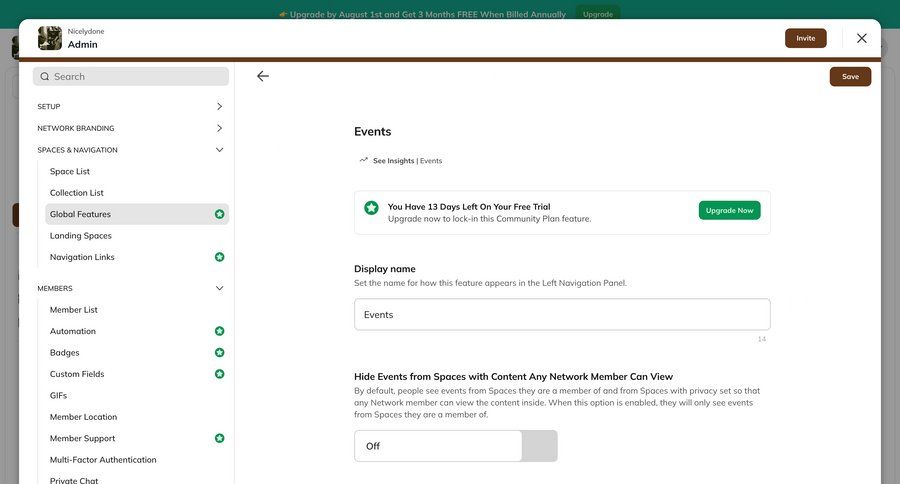
Task: Open the See Insights link
Action: (394, 161)
